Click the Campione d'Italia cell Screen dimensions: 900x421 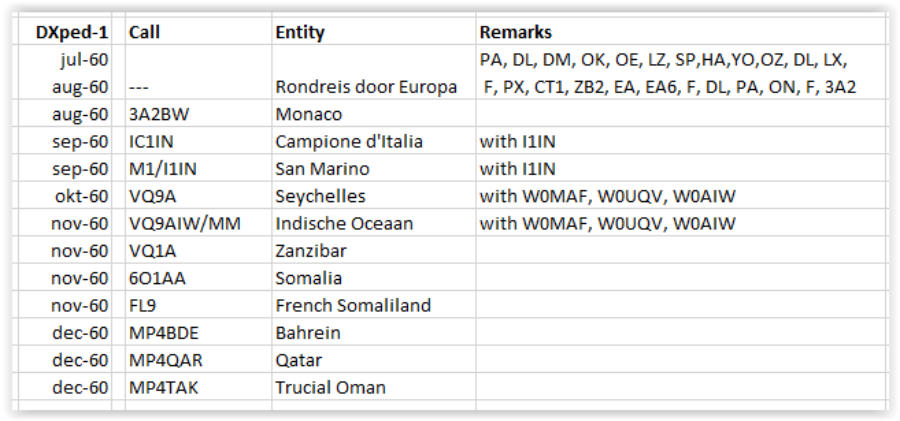(349, 142)
